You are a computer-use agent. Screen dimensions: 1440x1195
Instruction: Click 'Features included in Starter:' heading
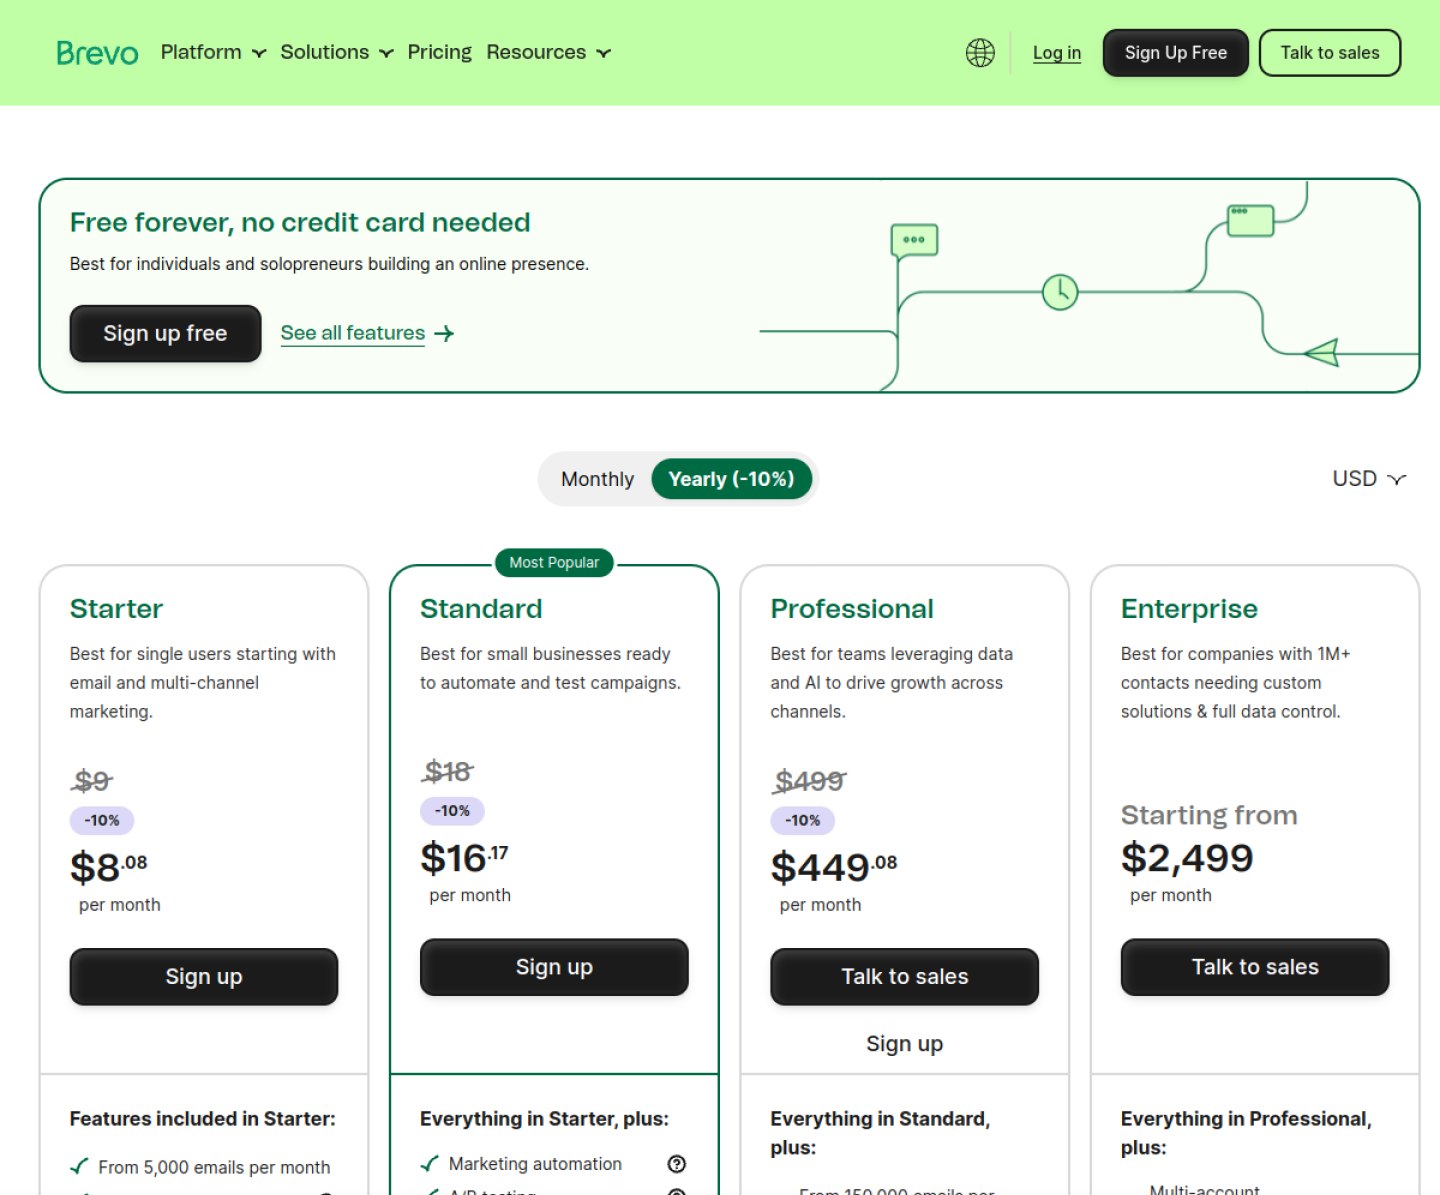[x=203, y=1119]
